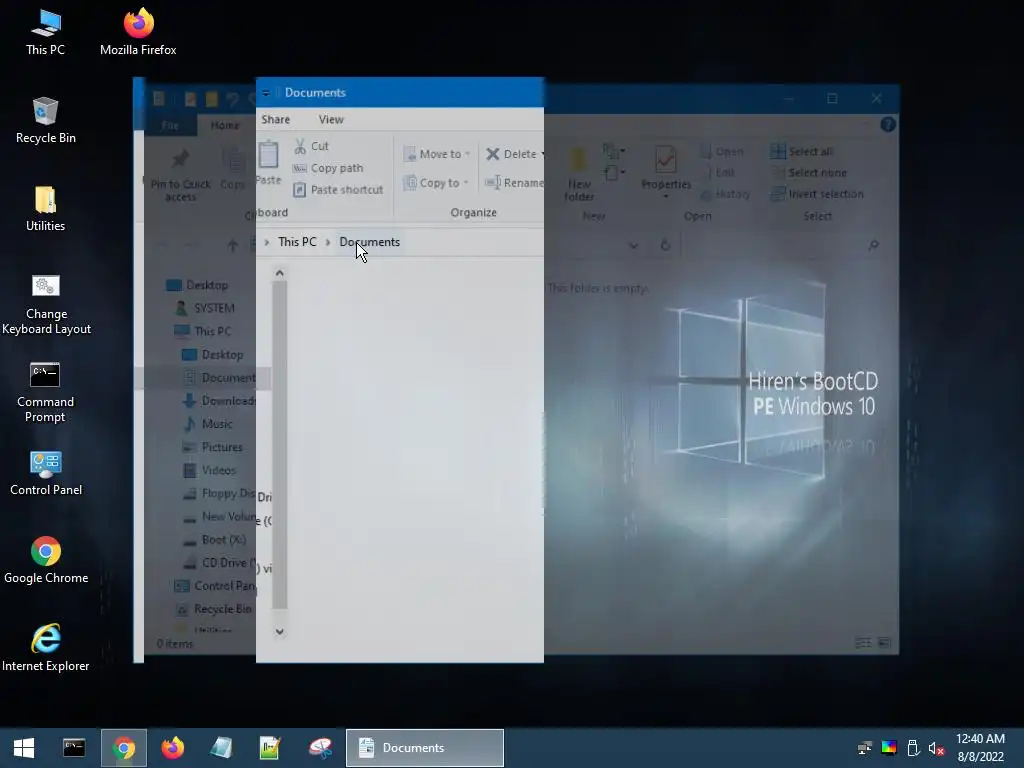This screenshot has height=768, width=1024.
Task: Click Select none in the ribbon
Action: pos(808,173)
